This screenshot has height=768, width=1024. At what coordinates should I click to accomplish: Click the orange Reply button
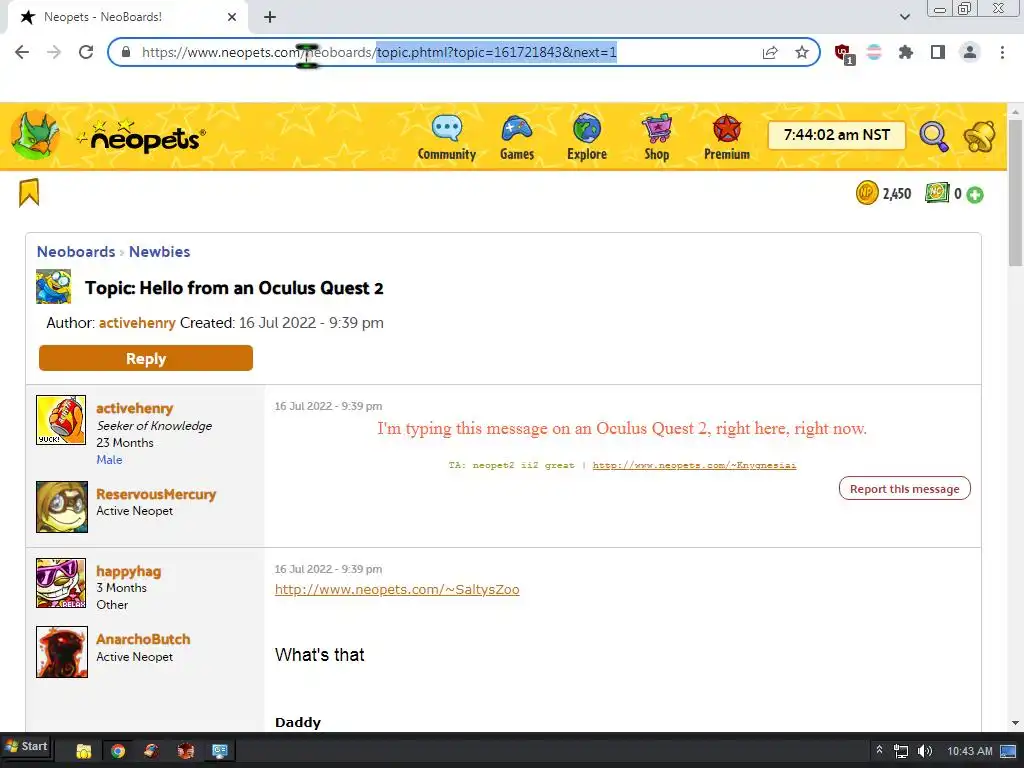click(146, 359)
